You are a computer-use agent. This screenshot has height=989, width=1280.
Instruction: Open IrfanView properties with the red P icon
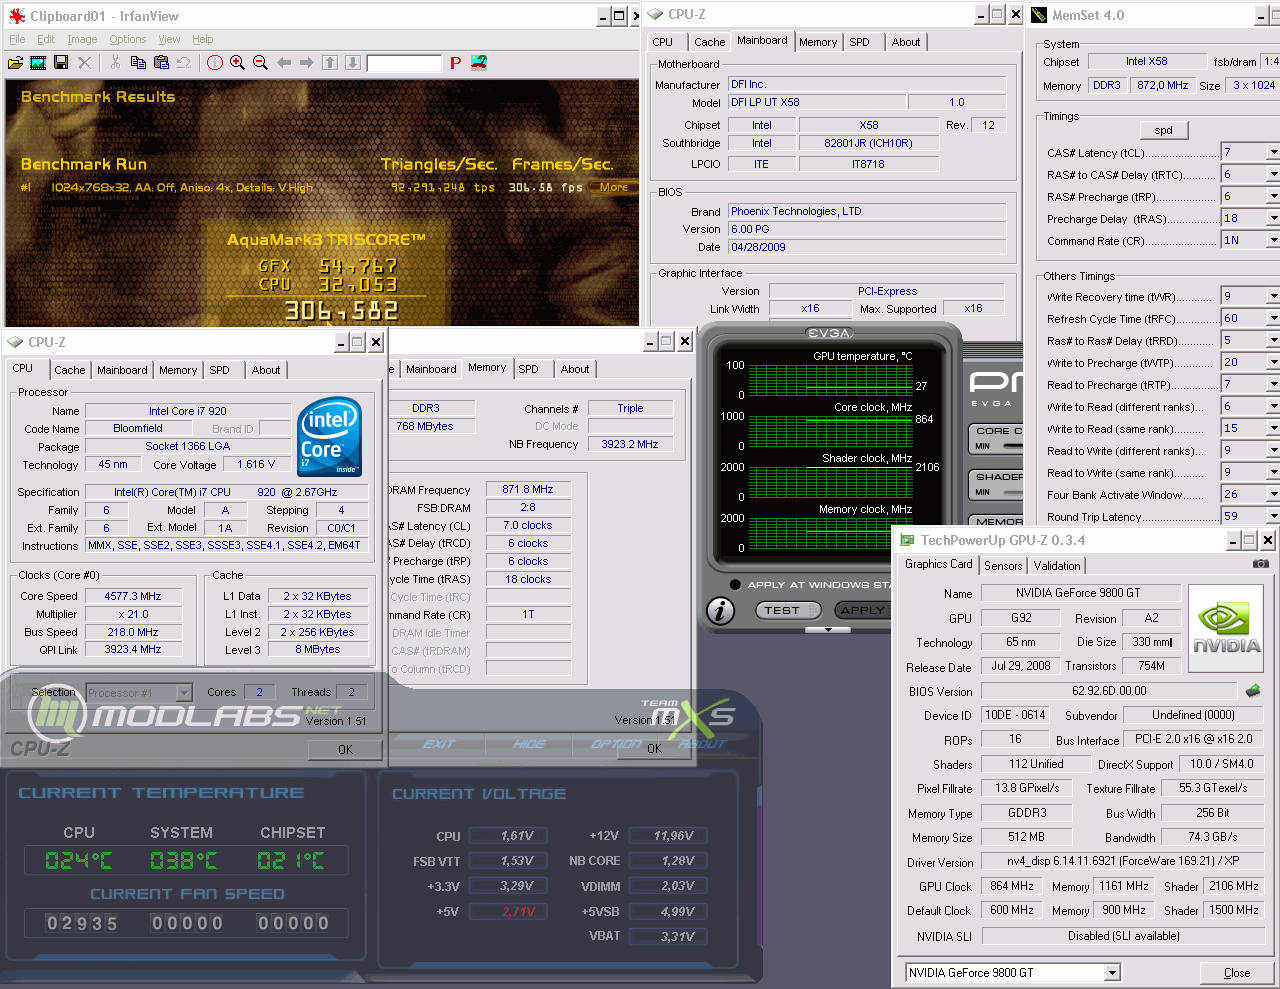pyautogui.click(x=455, y=63)
